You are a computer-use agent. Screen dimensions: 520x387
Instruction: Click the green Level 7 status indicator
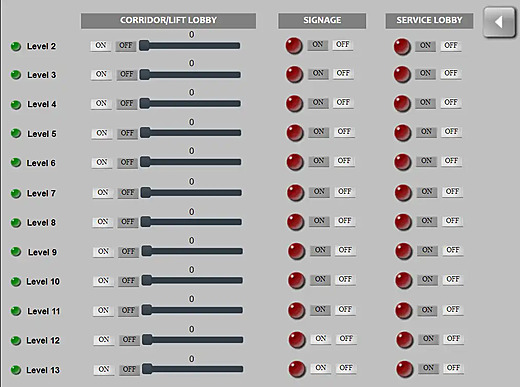[x=16, y=193]
